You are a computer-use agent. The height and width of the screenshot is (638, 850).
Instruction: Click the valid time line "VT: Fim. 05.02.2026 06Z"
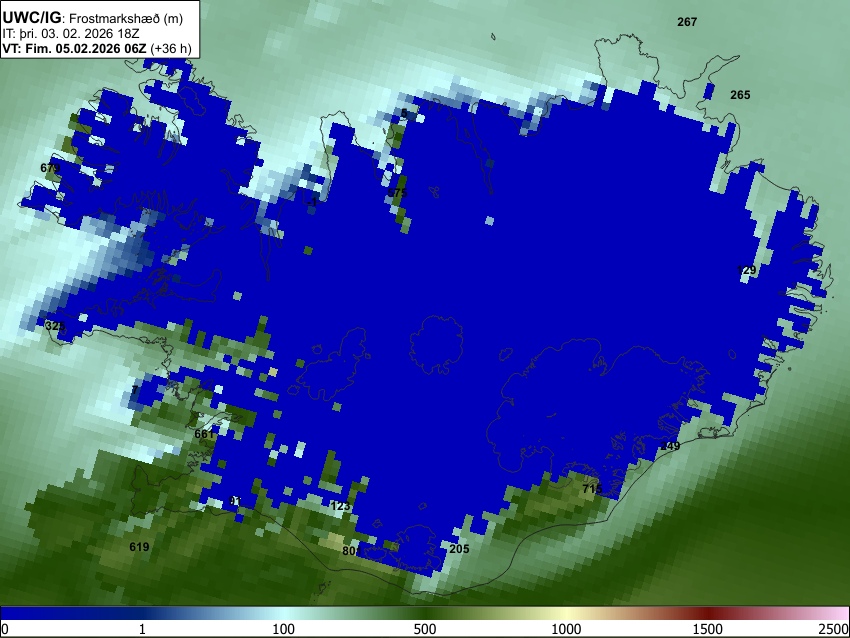(74, 48)
